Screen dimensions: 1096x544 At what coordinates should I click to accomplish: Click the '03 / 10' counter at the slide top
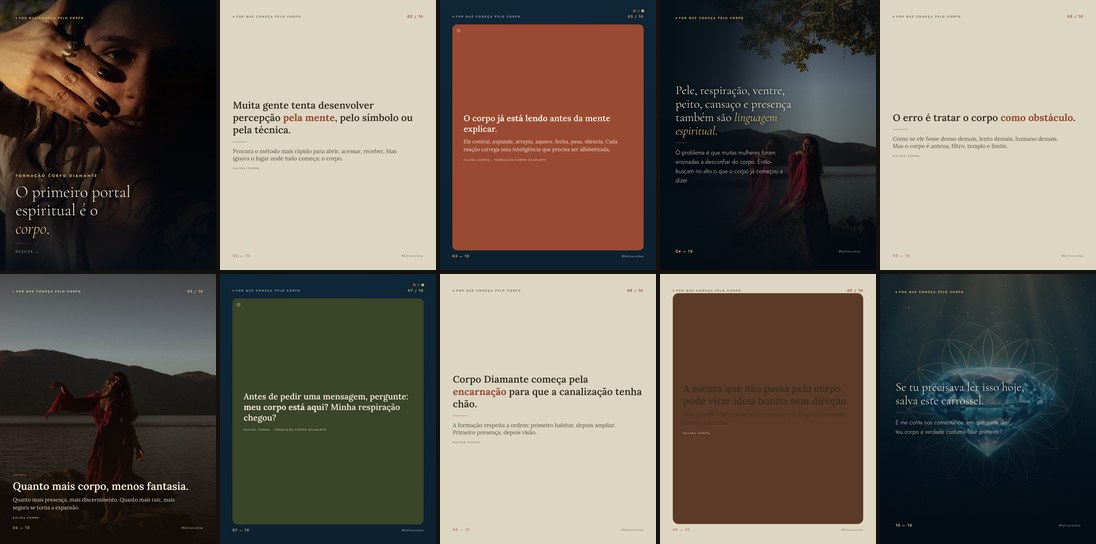[x=635, y=16]
